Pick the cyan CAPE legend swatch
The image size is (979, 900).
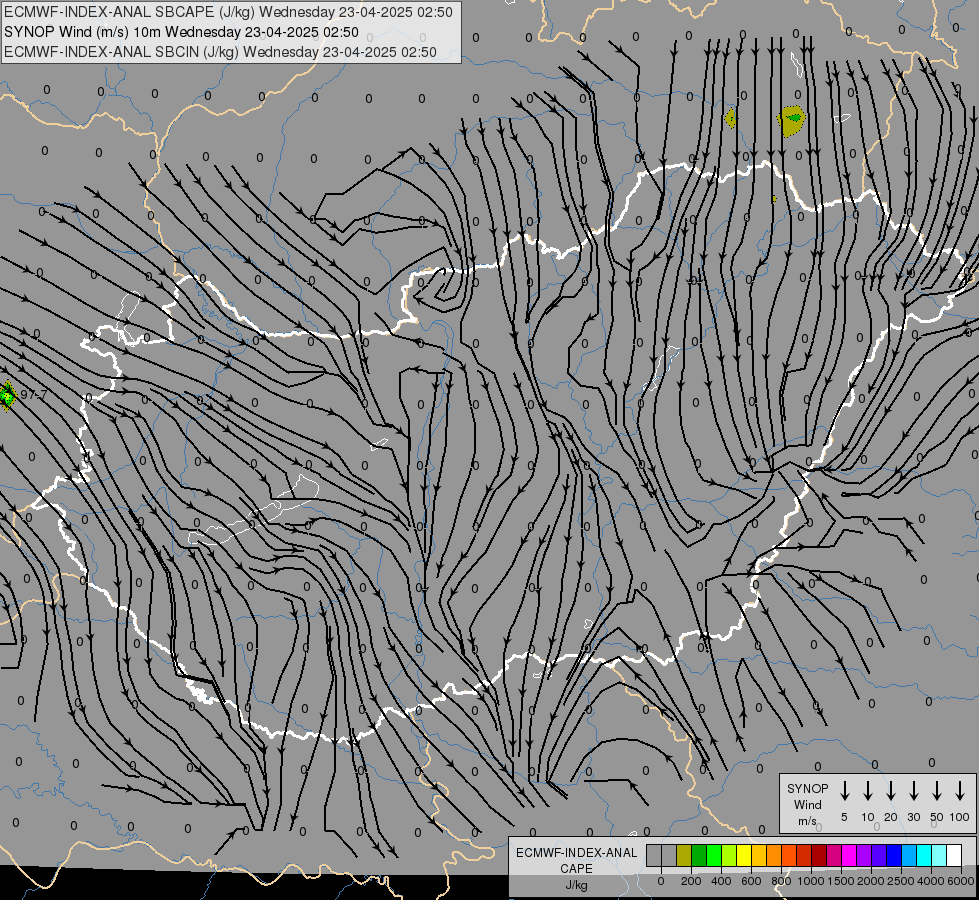click(923, 855)
